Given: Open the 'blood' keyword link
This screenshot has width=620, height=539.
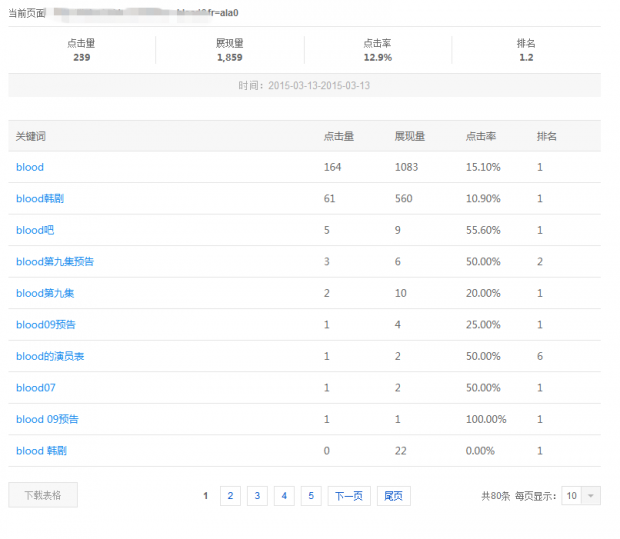Looking at the screenshot, I should (30, 167).
